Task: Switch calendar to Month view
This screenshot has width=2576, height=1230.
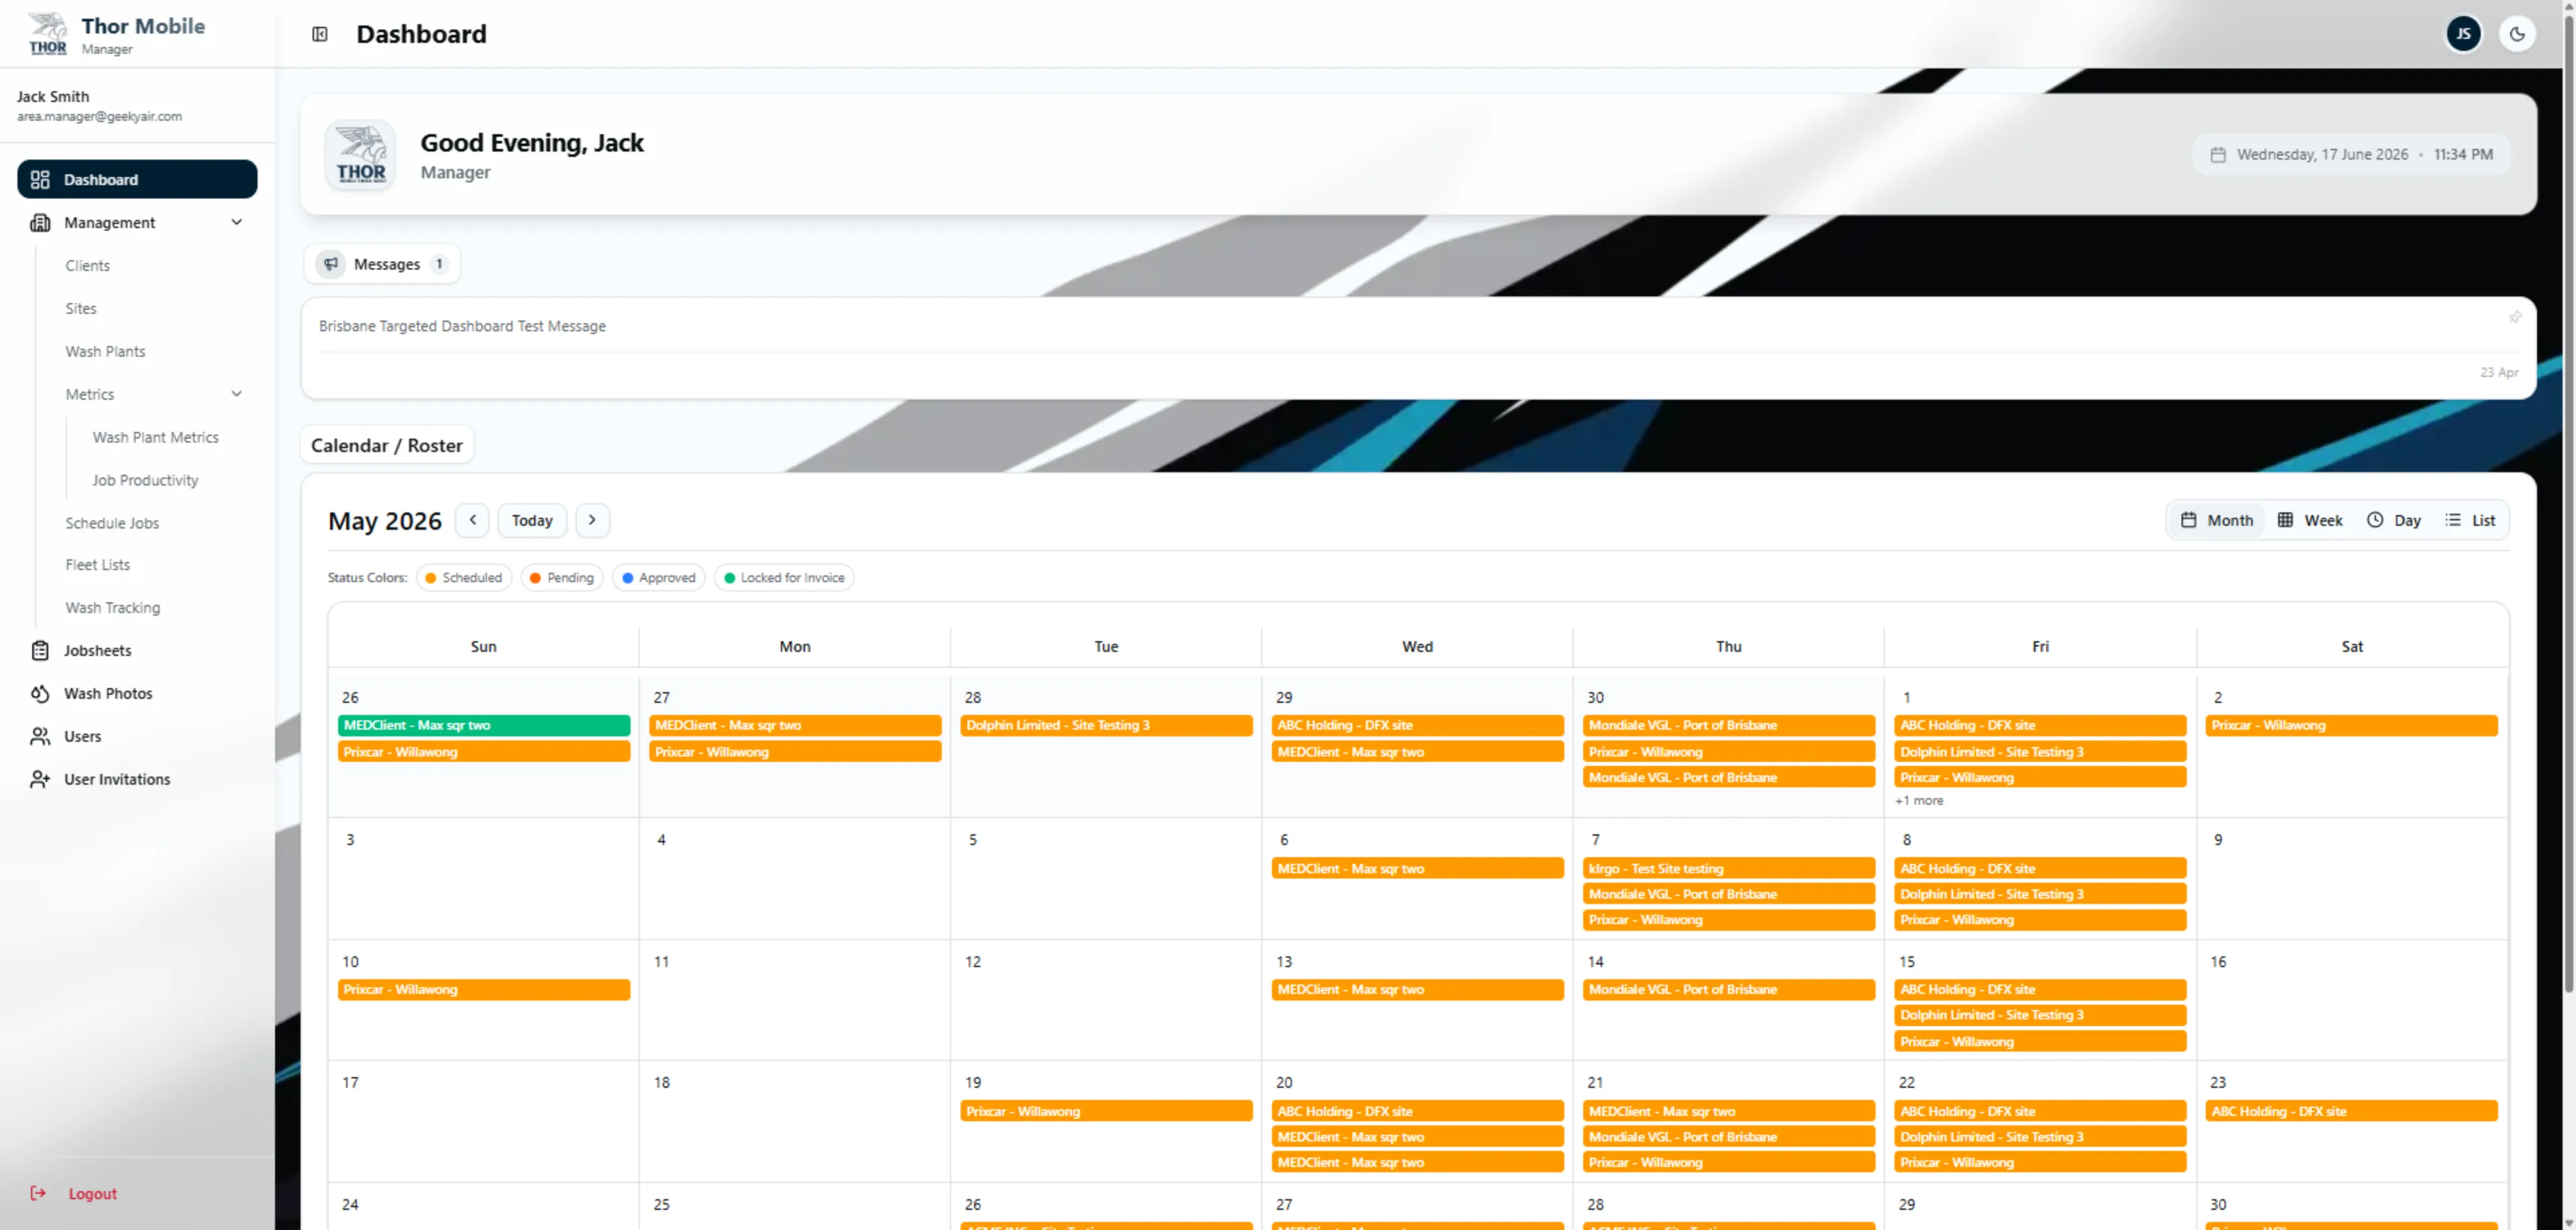Action: click(2217, 520)
